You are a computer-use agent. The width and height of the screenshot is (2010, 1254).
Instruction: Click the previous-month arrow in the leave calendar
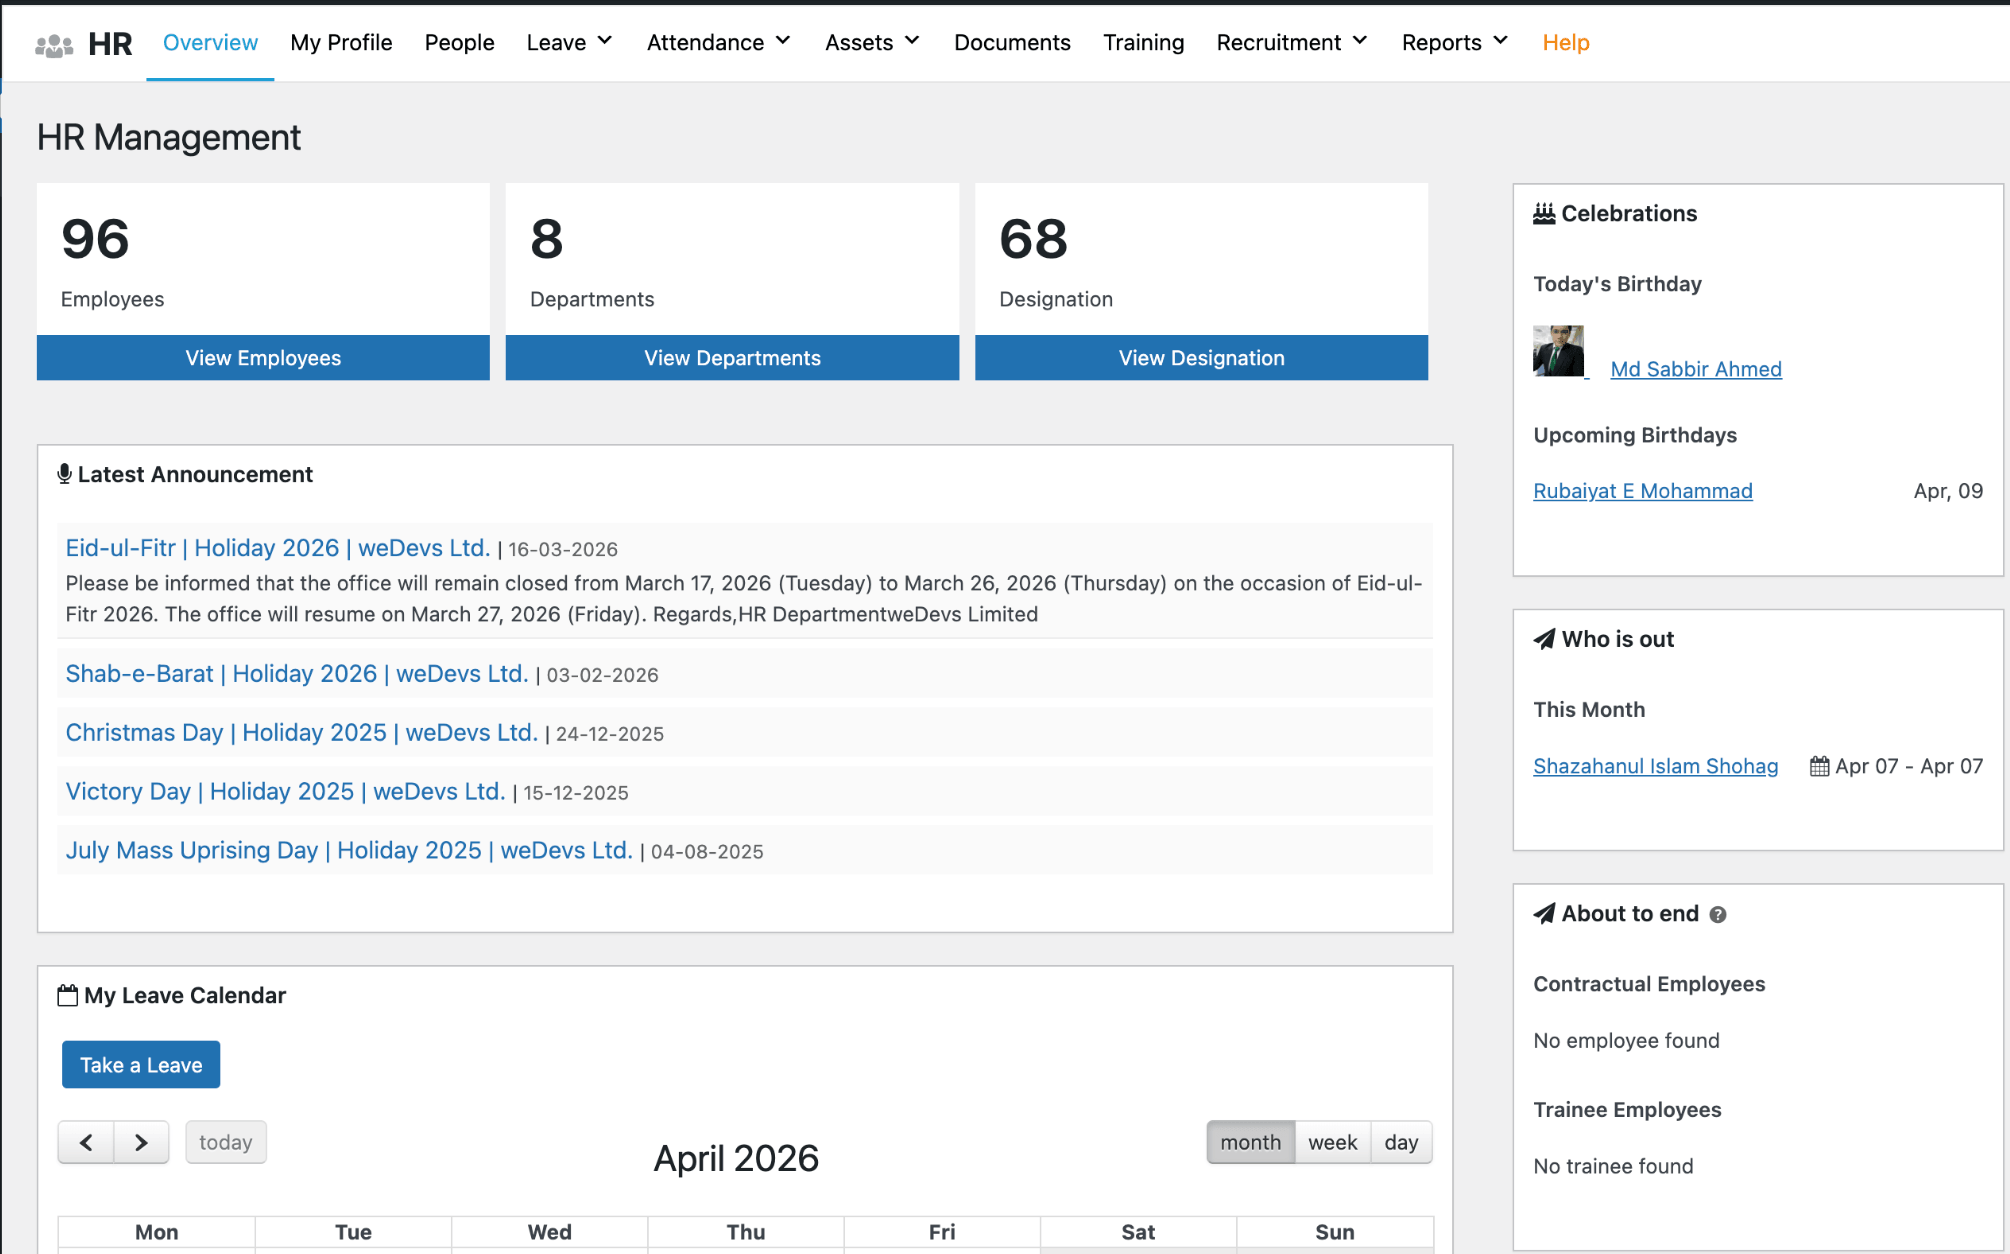(x=86, y=1141)
